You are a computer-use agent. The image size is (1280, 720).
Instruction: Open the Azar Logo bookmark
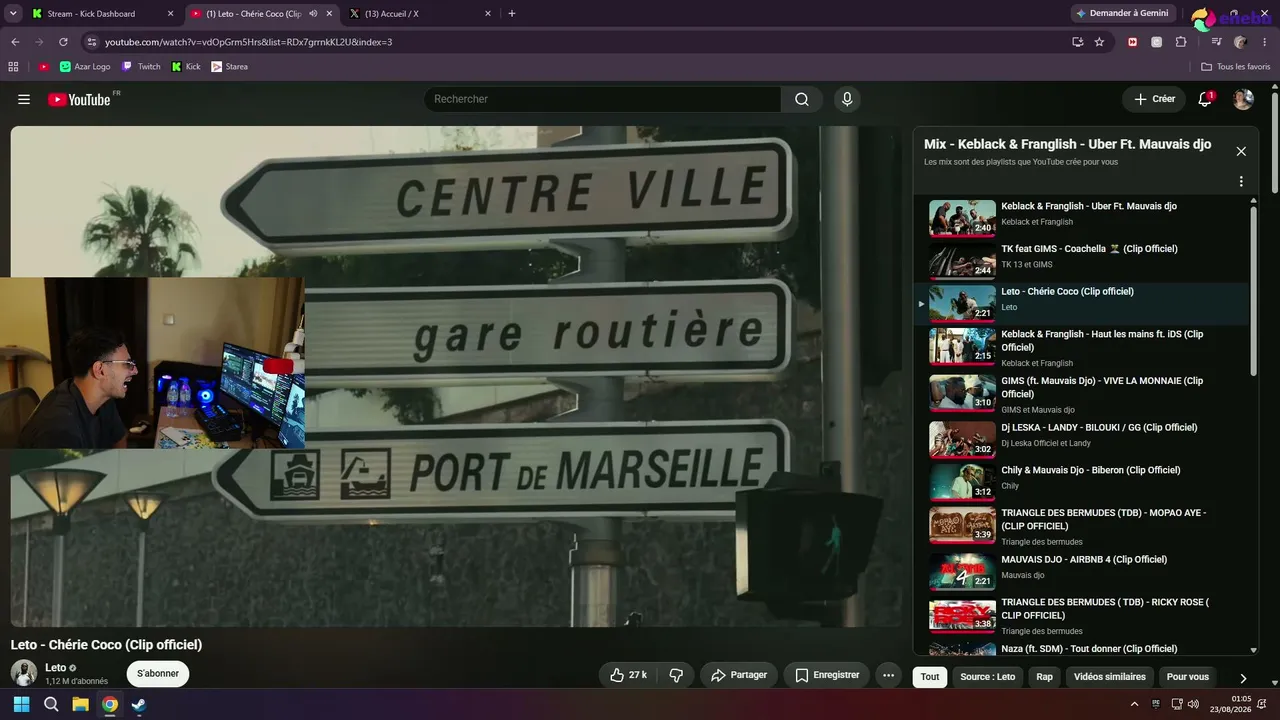(85, 67)
